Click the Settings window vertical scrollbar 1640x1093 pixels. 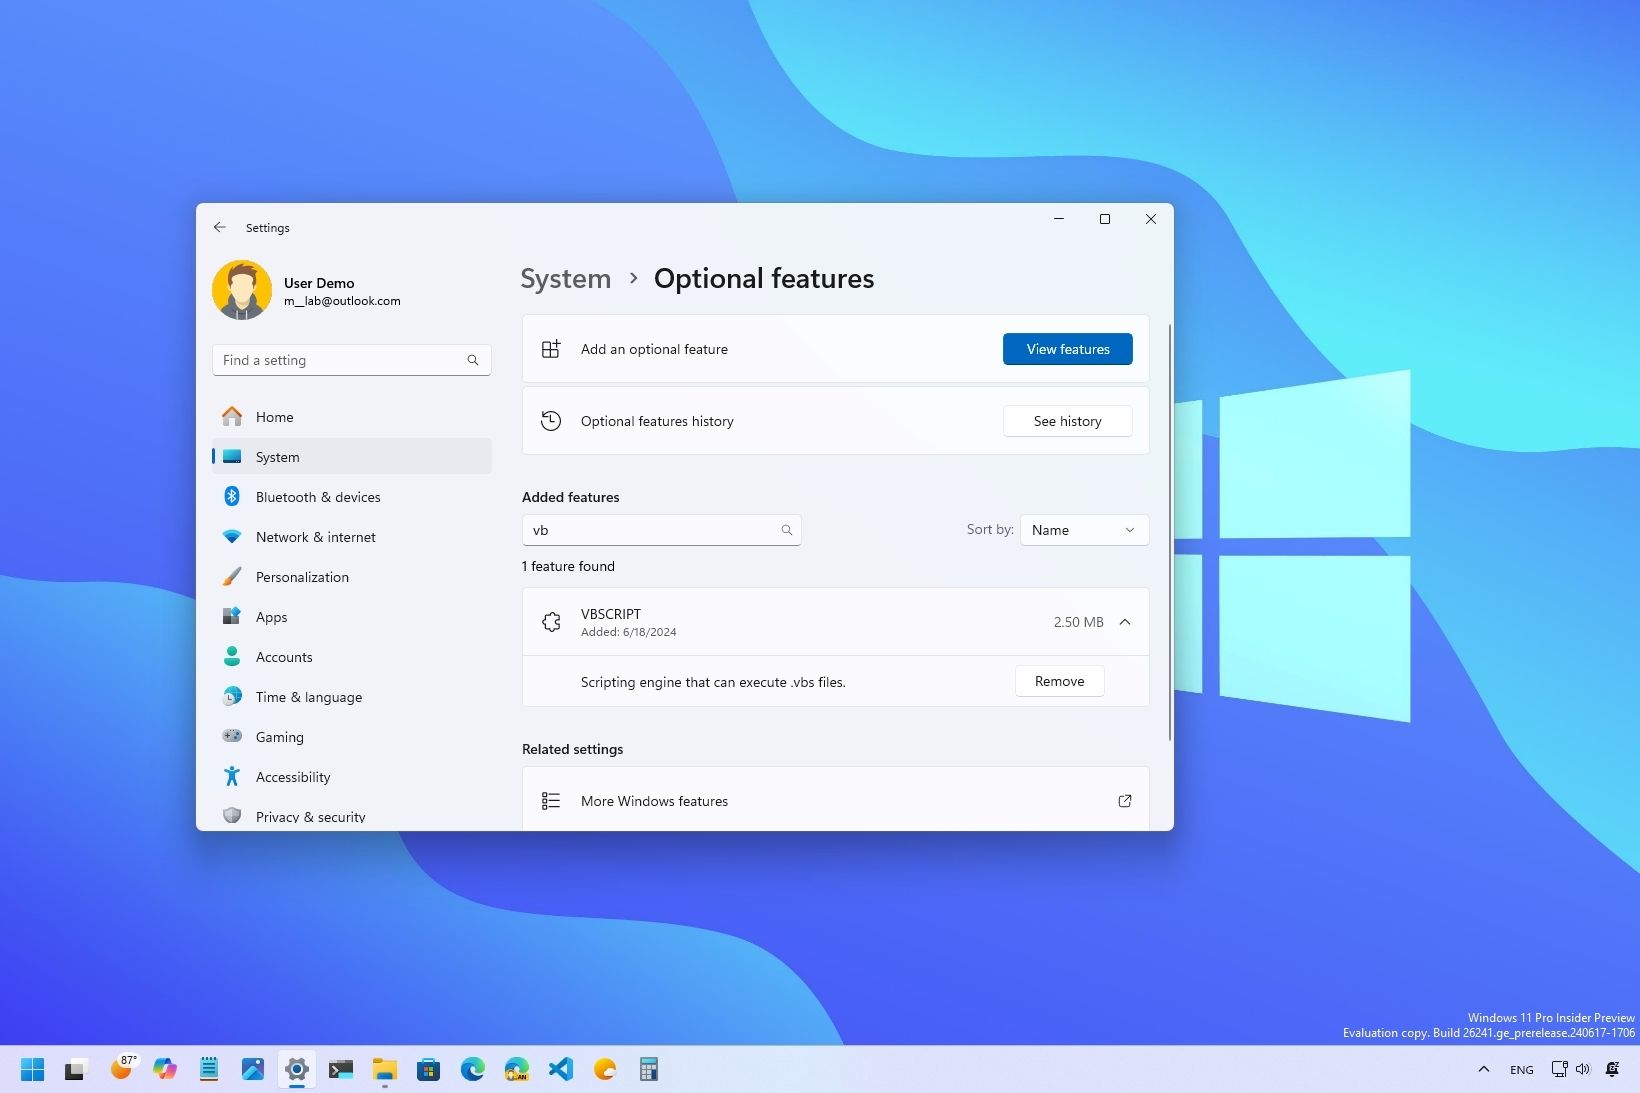tap(1169, 532)
